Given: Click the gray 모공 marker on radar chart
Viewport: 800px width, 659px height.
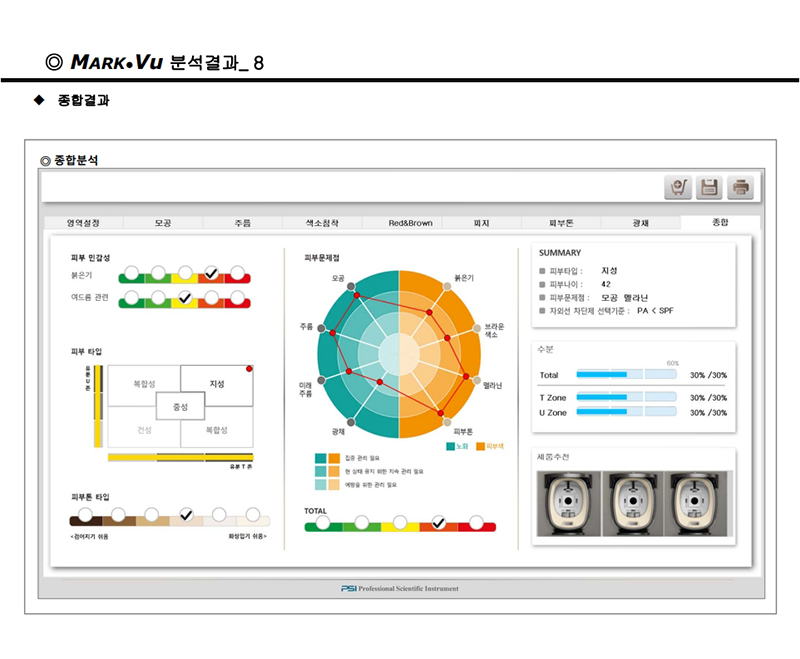Looking at the screenshot, I should (x=351, y=287).
